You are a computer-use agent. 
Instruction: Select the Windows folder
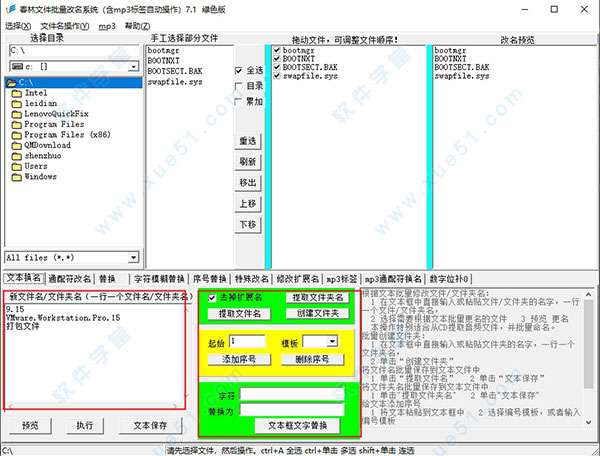40,177
